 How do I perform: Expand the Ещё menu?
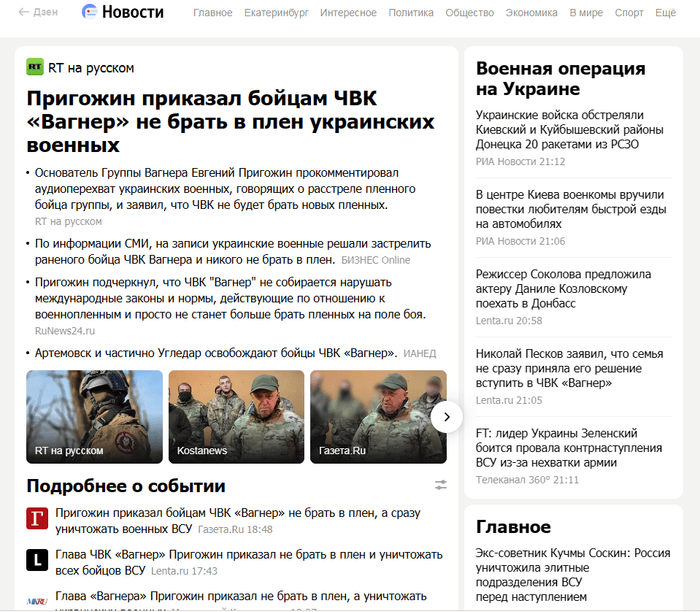(x=665, y=13)
